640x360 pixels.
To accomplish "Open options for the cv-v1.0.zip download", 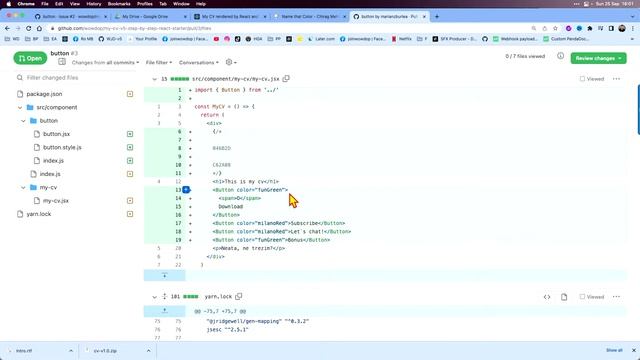I will (x=149, y=351).
